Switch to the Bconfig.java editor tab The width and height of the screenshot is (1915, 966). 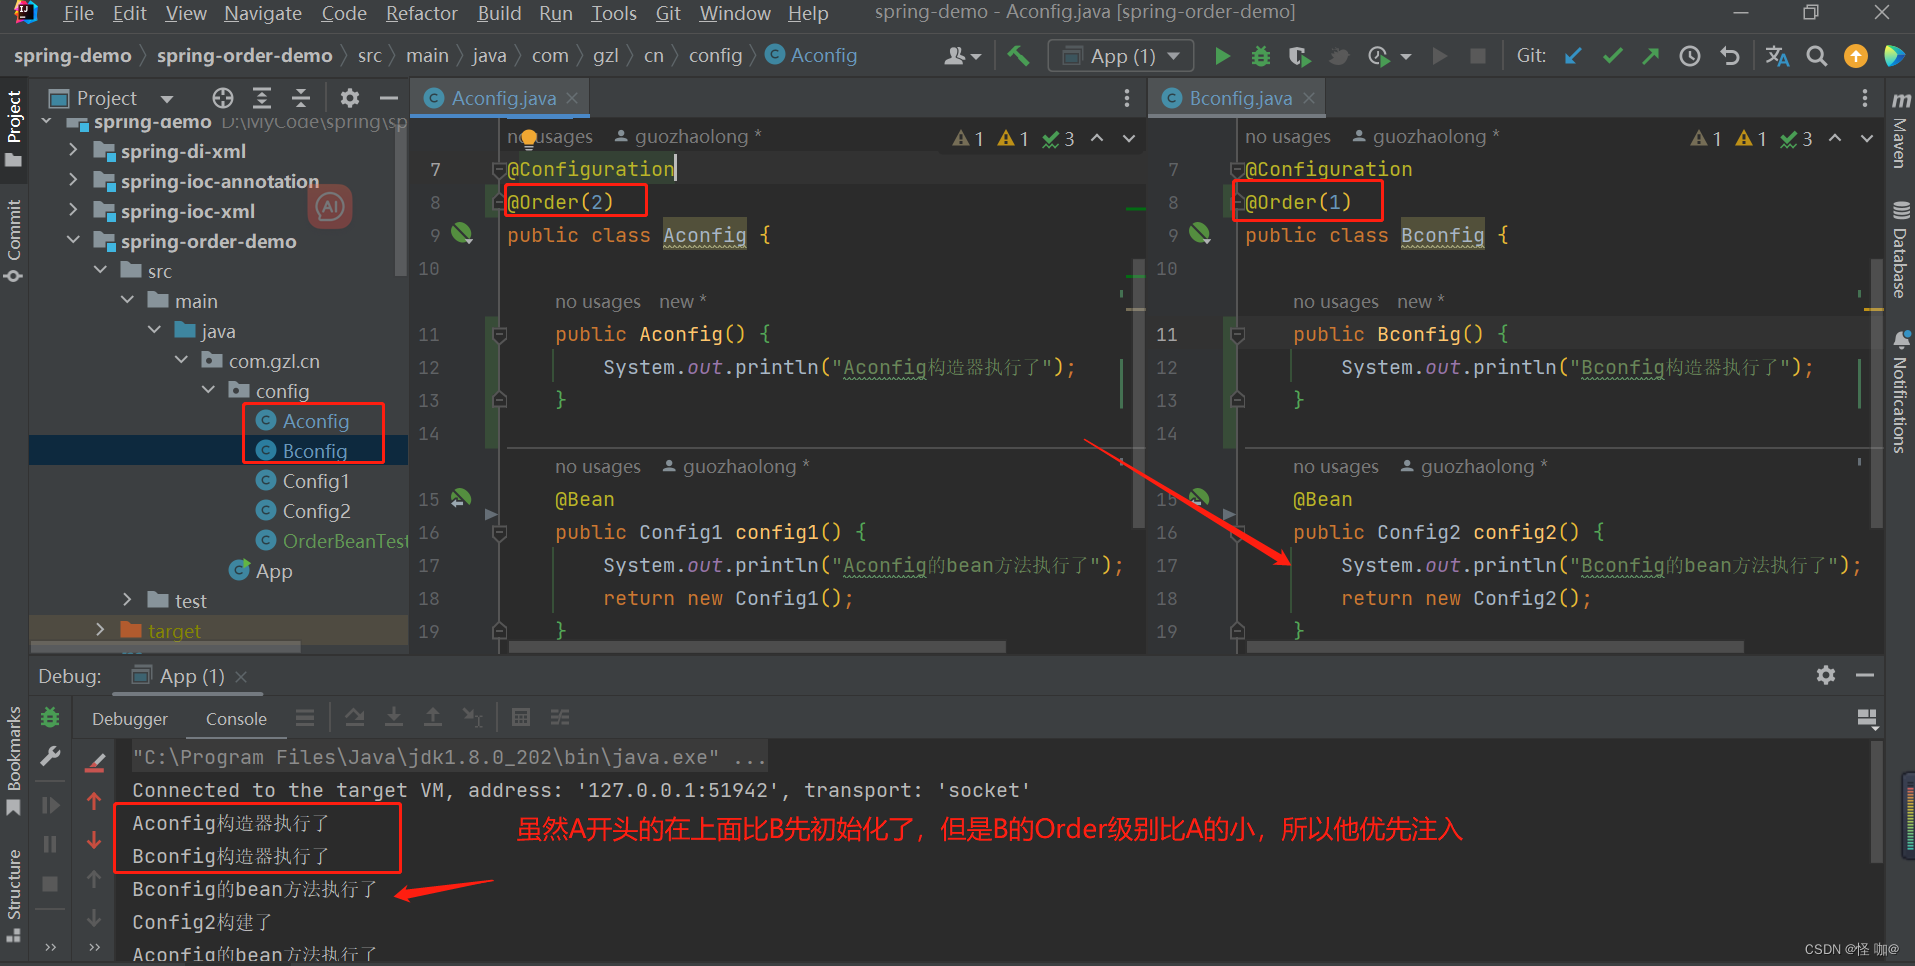click(x=1240, y=98)
